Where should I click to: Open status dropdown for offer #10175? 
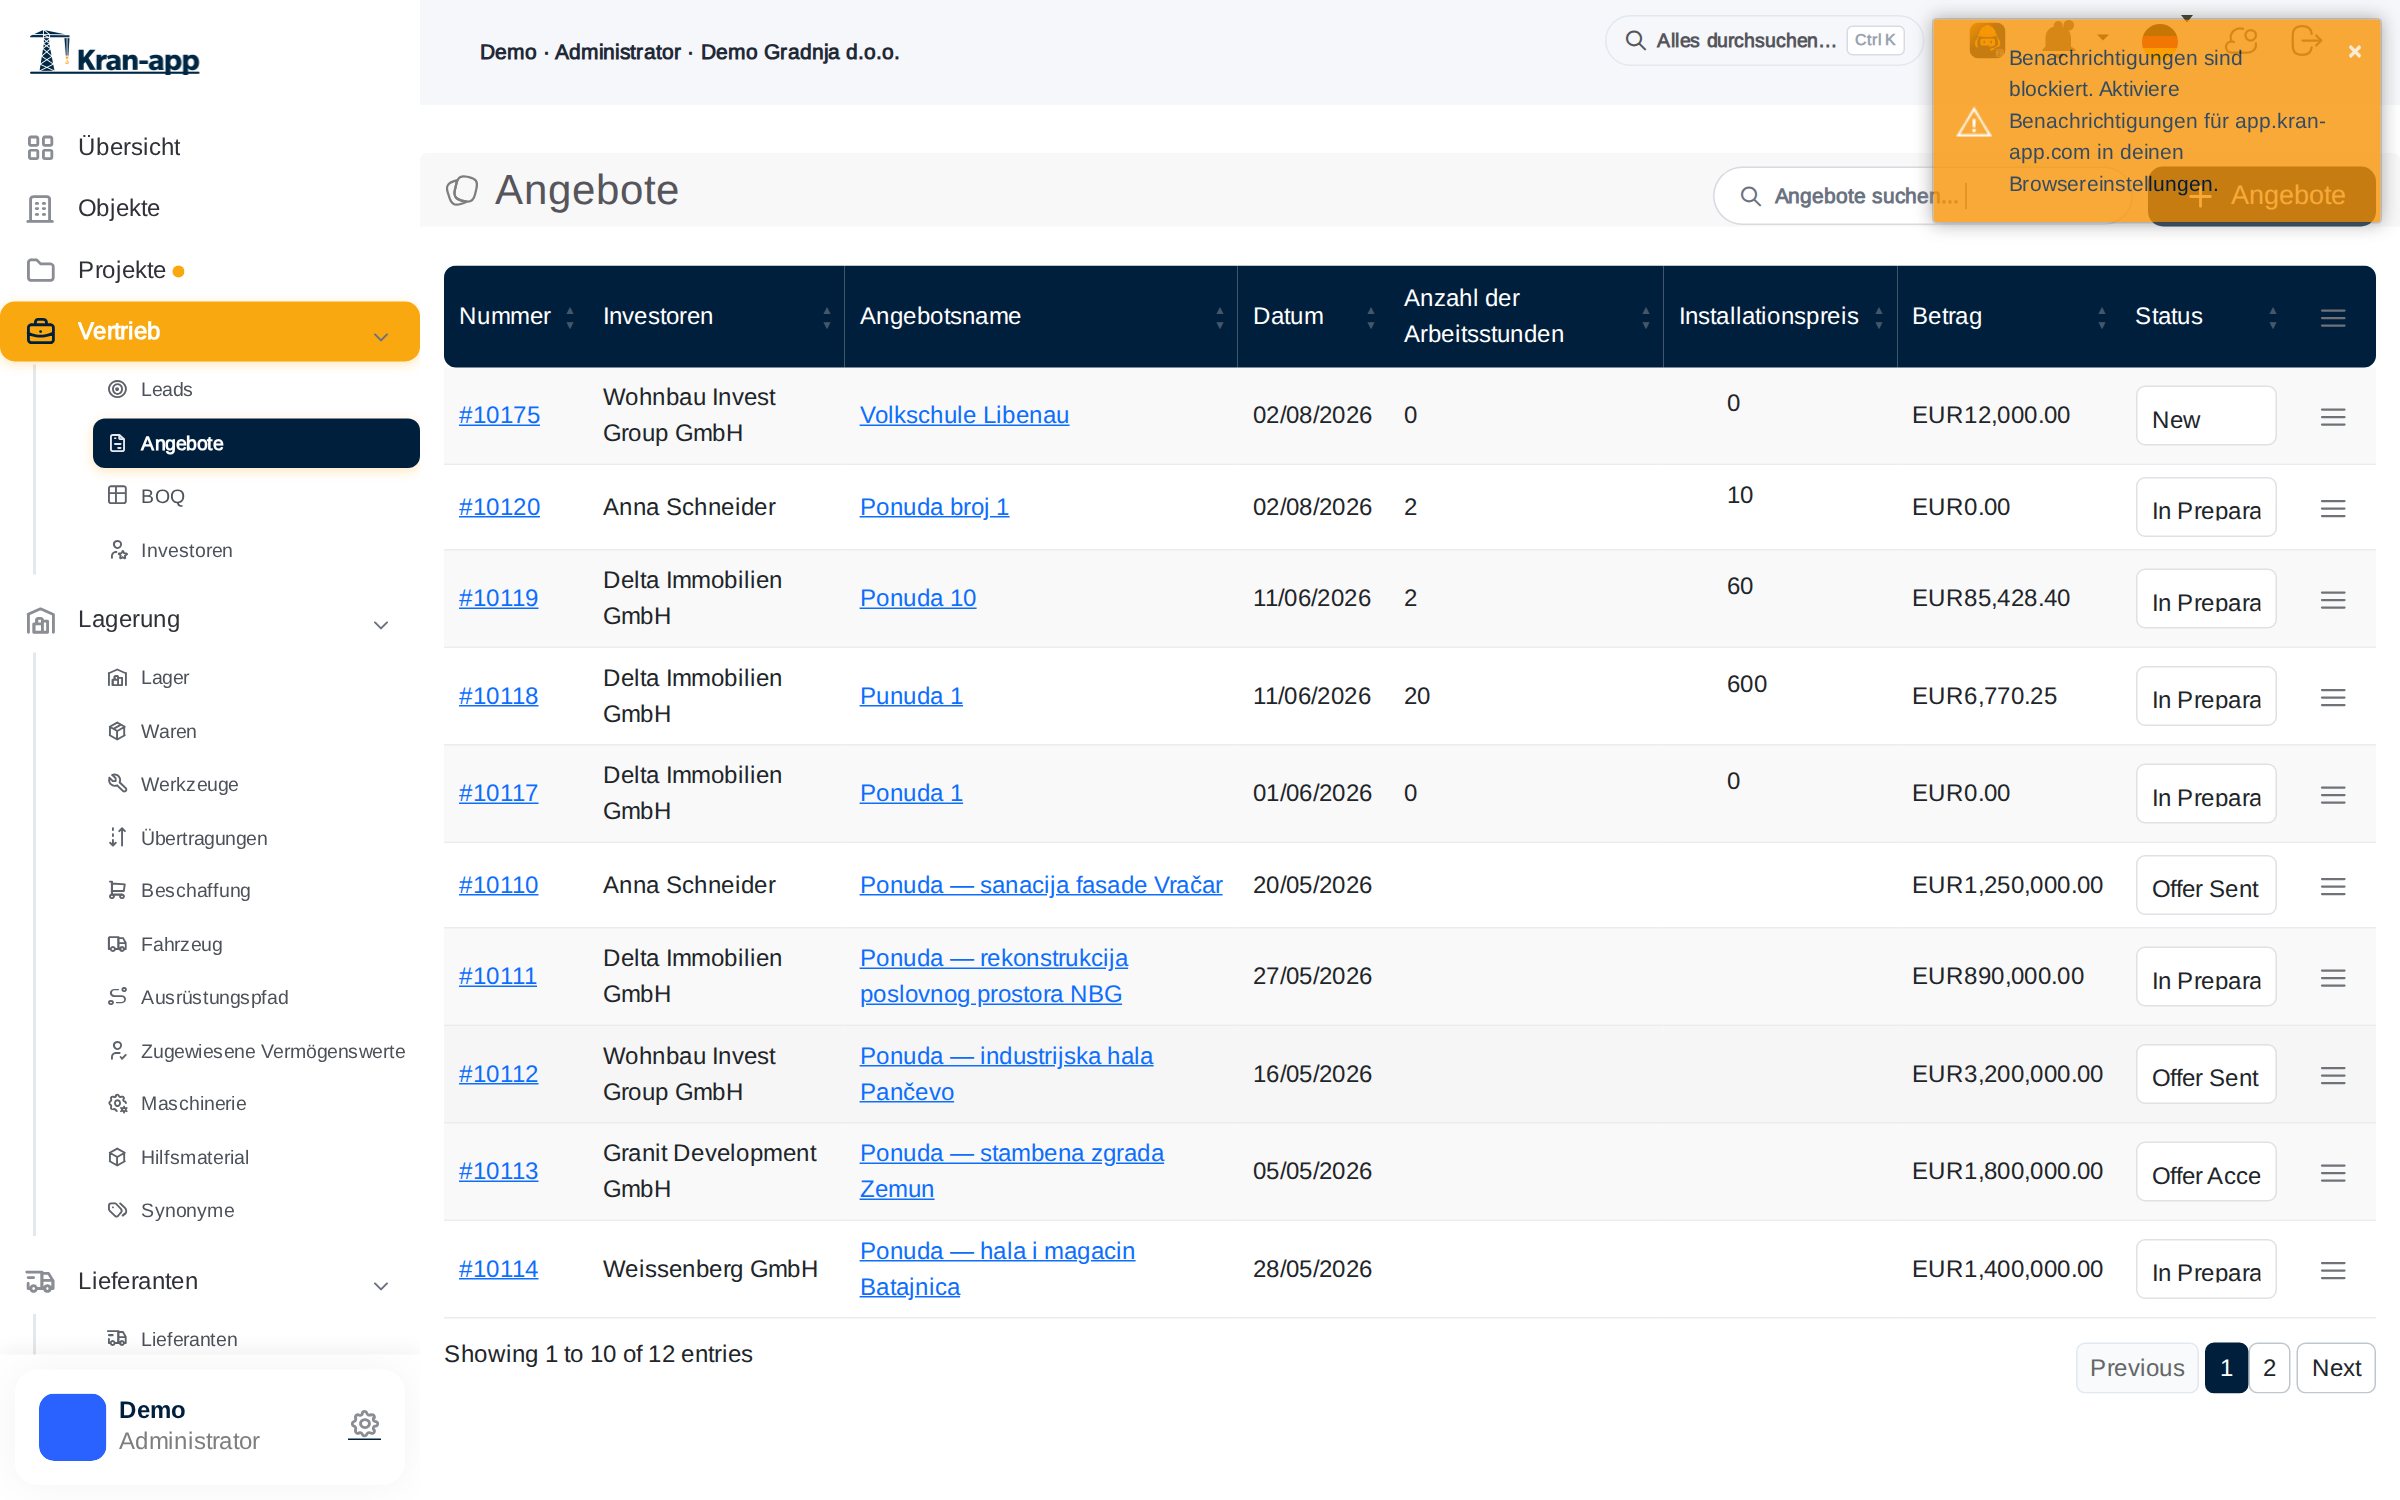click(2206, 416)
